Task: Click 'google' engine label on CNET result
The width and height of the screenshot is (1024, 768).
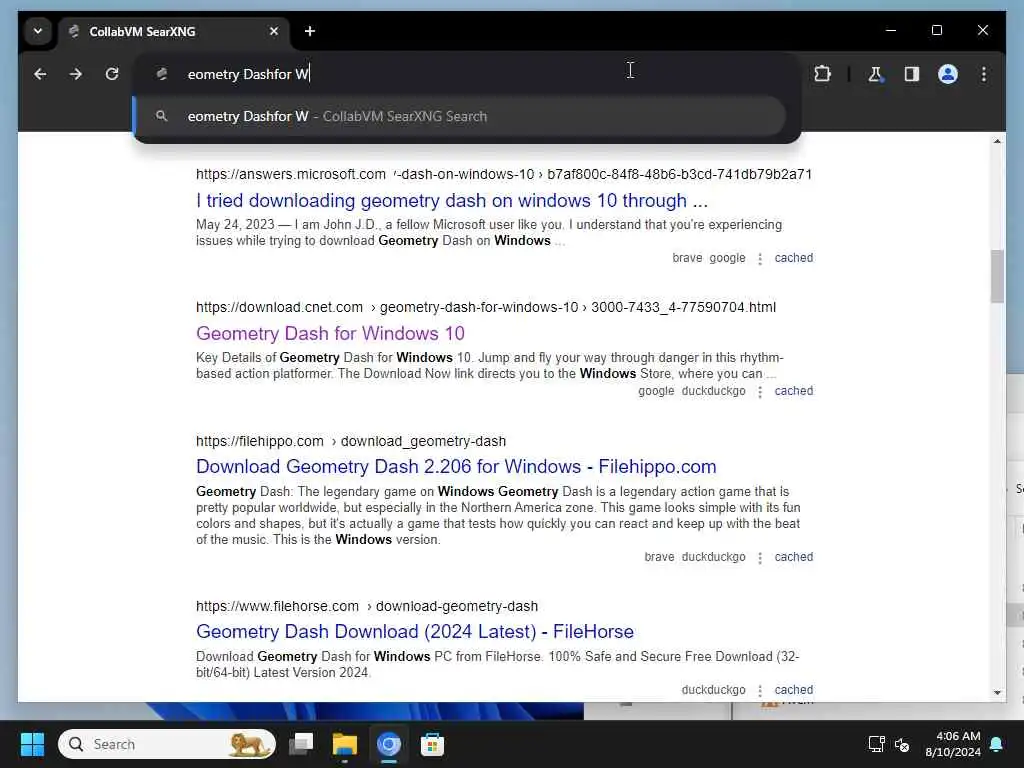Action: point(656,391)
